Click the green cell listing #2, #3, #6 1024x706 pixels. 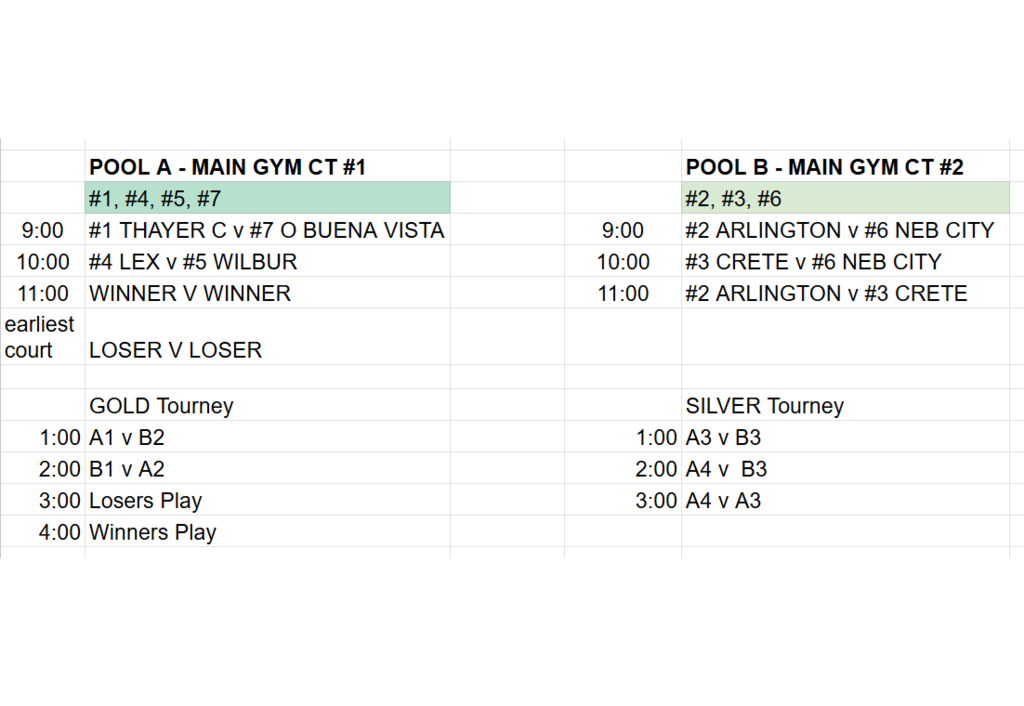[x=844, y=198]
